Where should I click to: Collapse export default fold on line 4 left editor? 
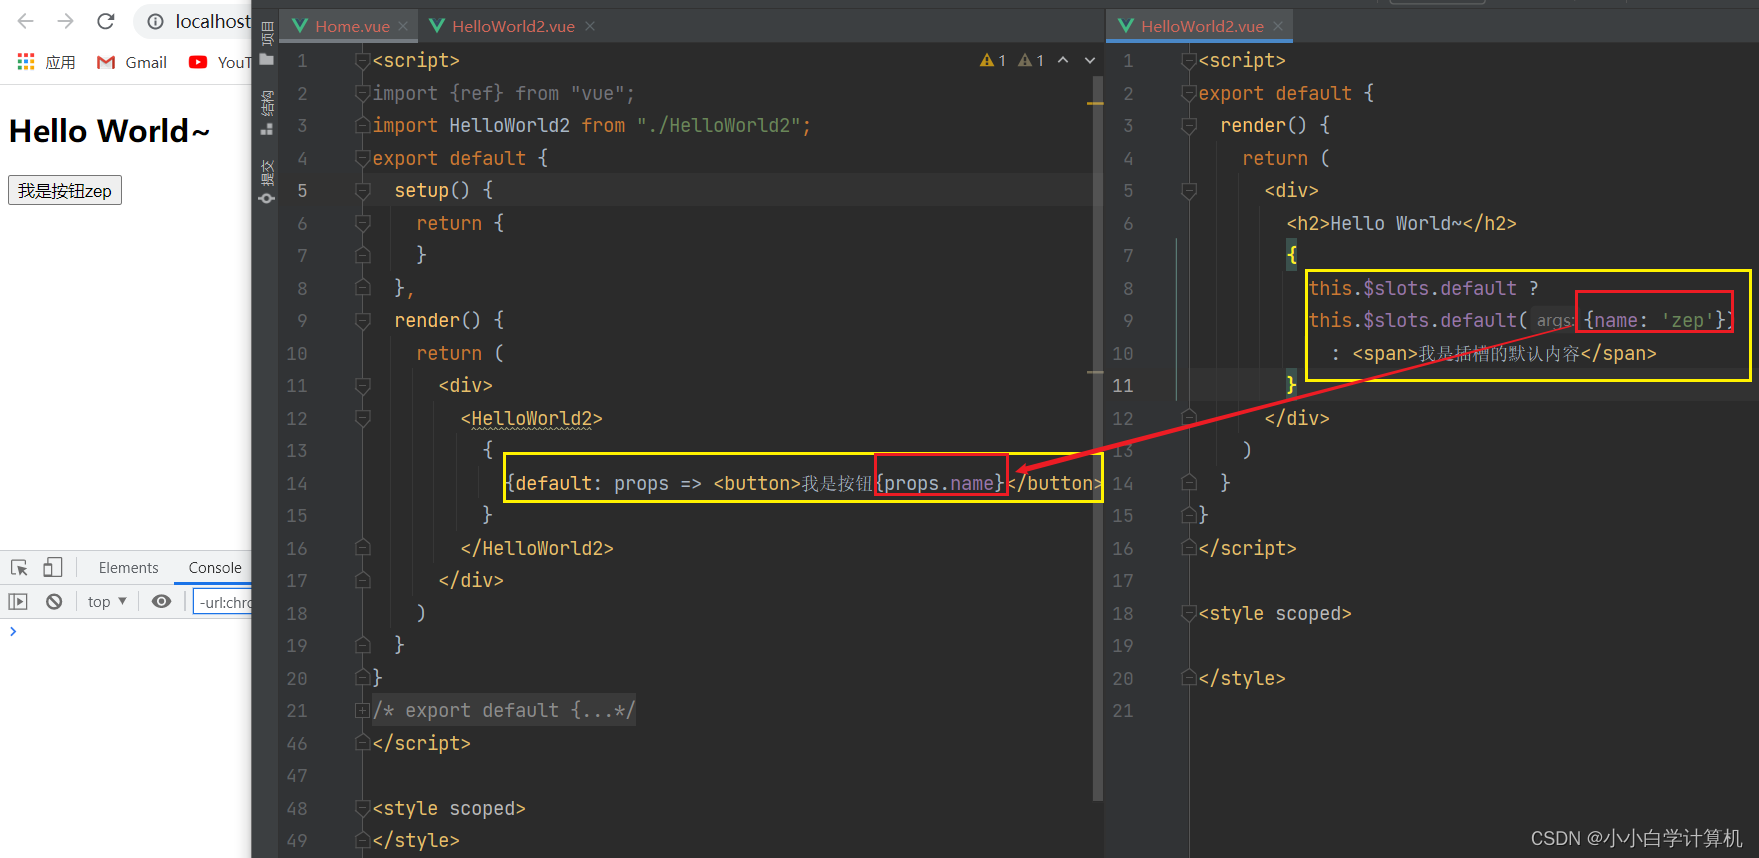coord(363,158)
